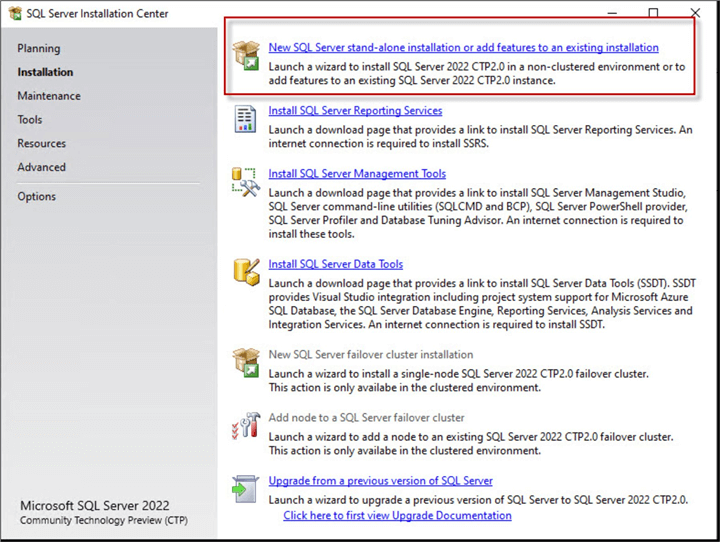Click the SSDT Visual Studio integration description
Image resolution: width=720 pixels, height=542 pixels.
(482, 304)
